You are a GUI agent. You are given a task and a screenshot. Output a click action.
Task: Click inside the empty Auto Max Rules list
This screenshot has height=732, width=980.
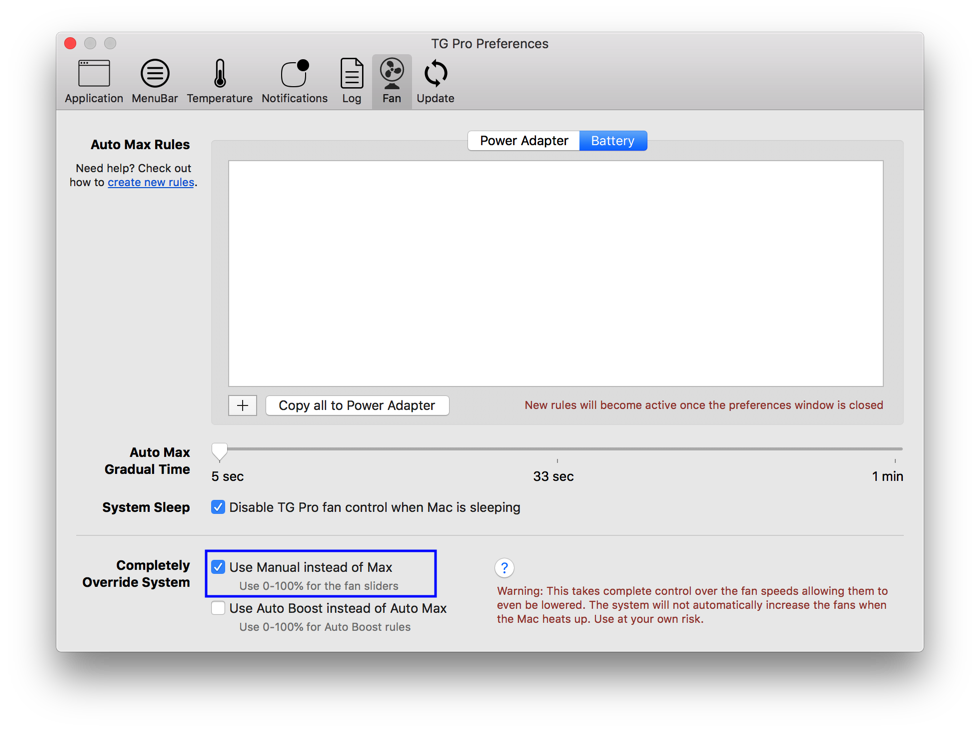pos(556,273)
